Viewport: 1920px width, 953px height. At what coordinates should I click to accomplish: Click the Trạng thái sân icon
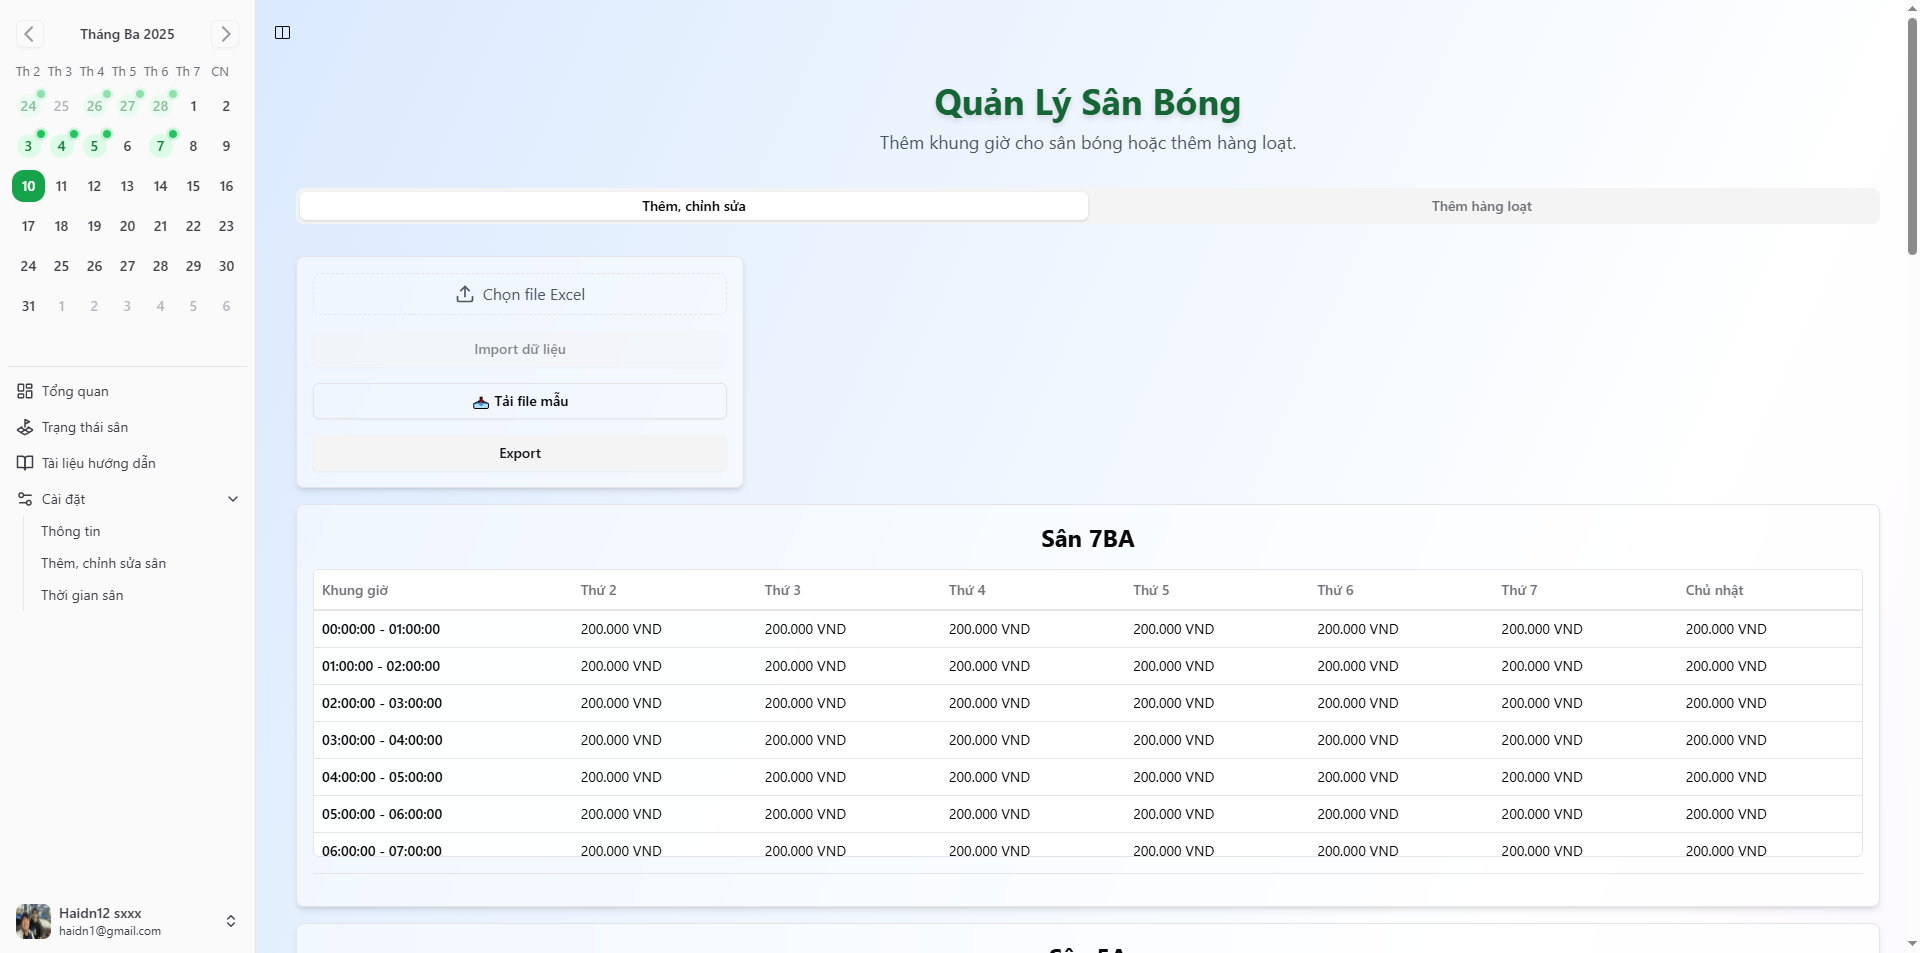[x=25, y=427]
